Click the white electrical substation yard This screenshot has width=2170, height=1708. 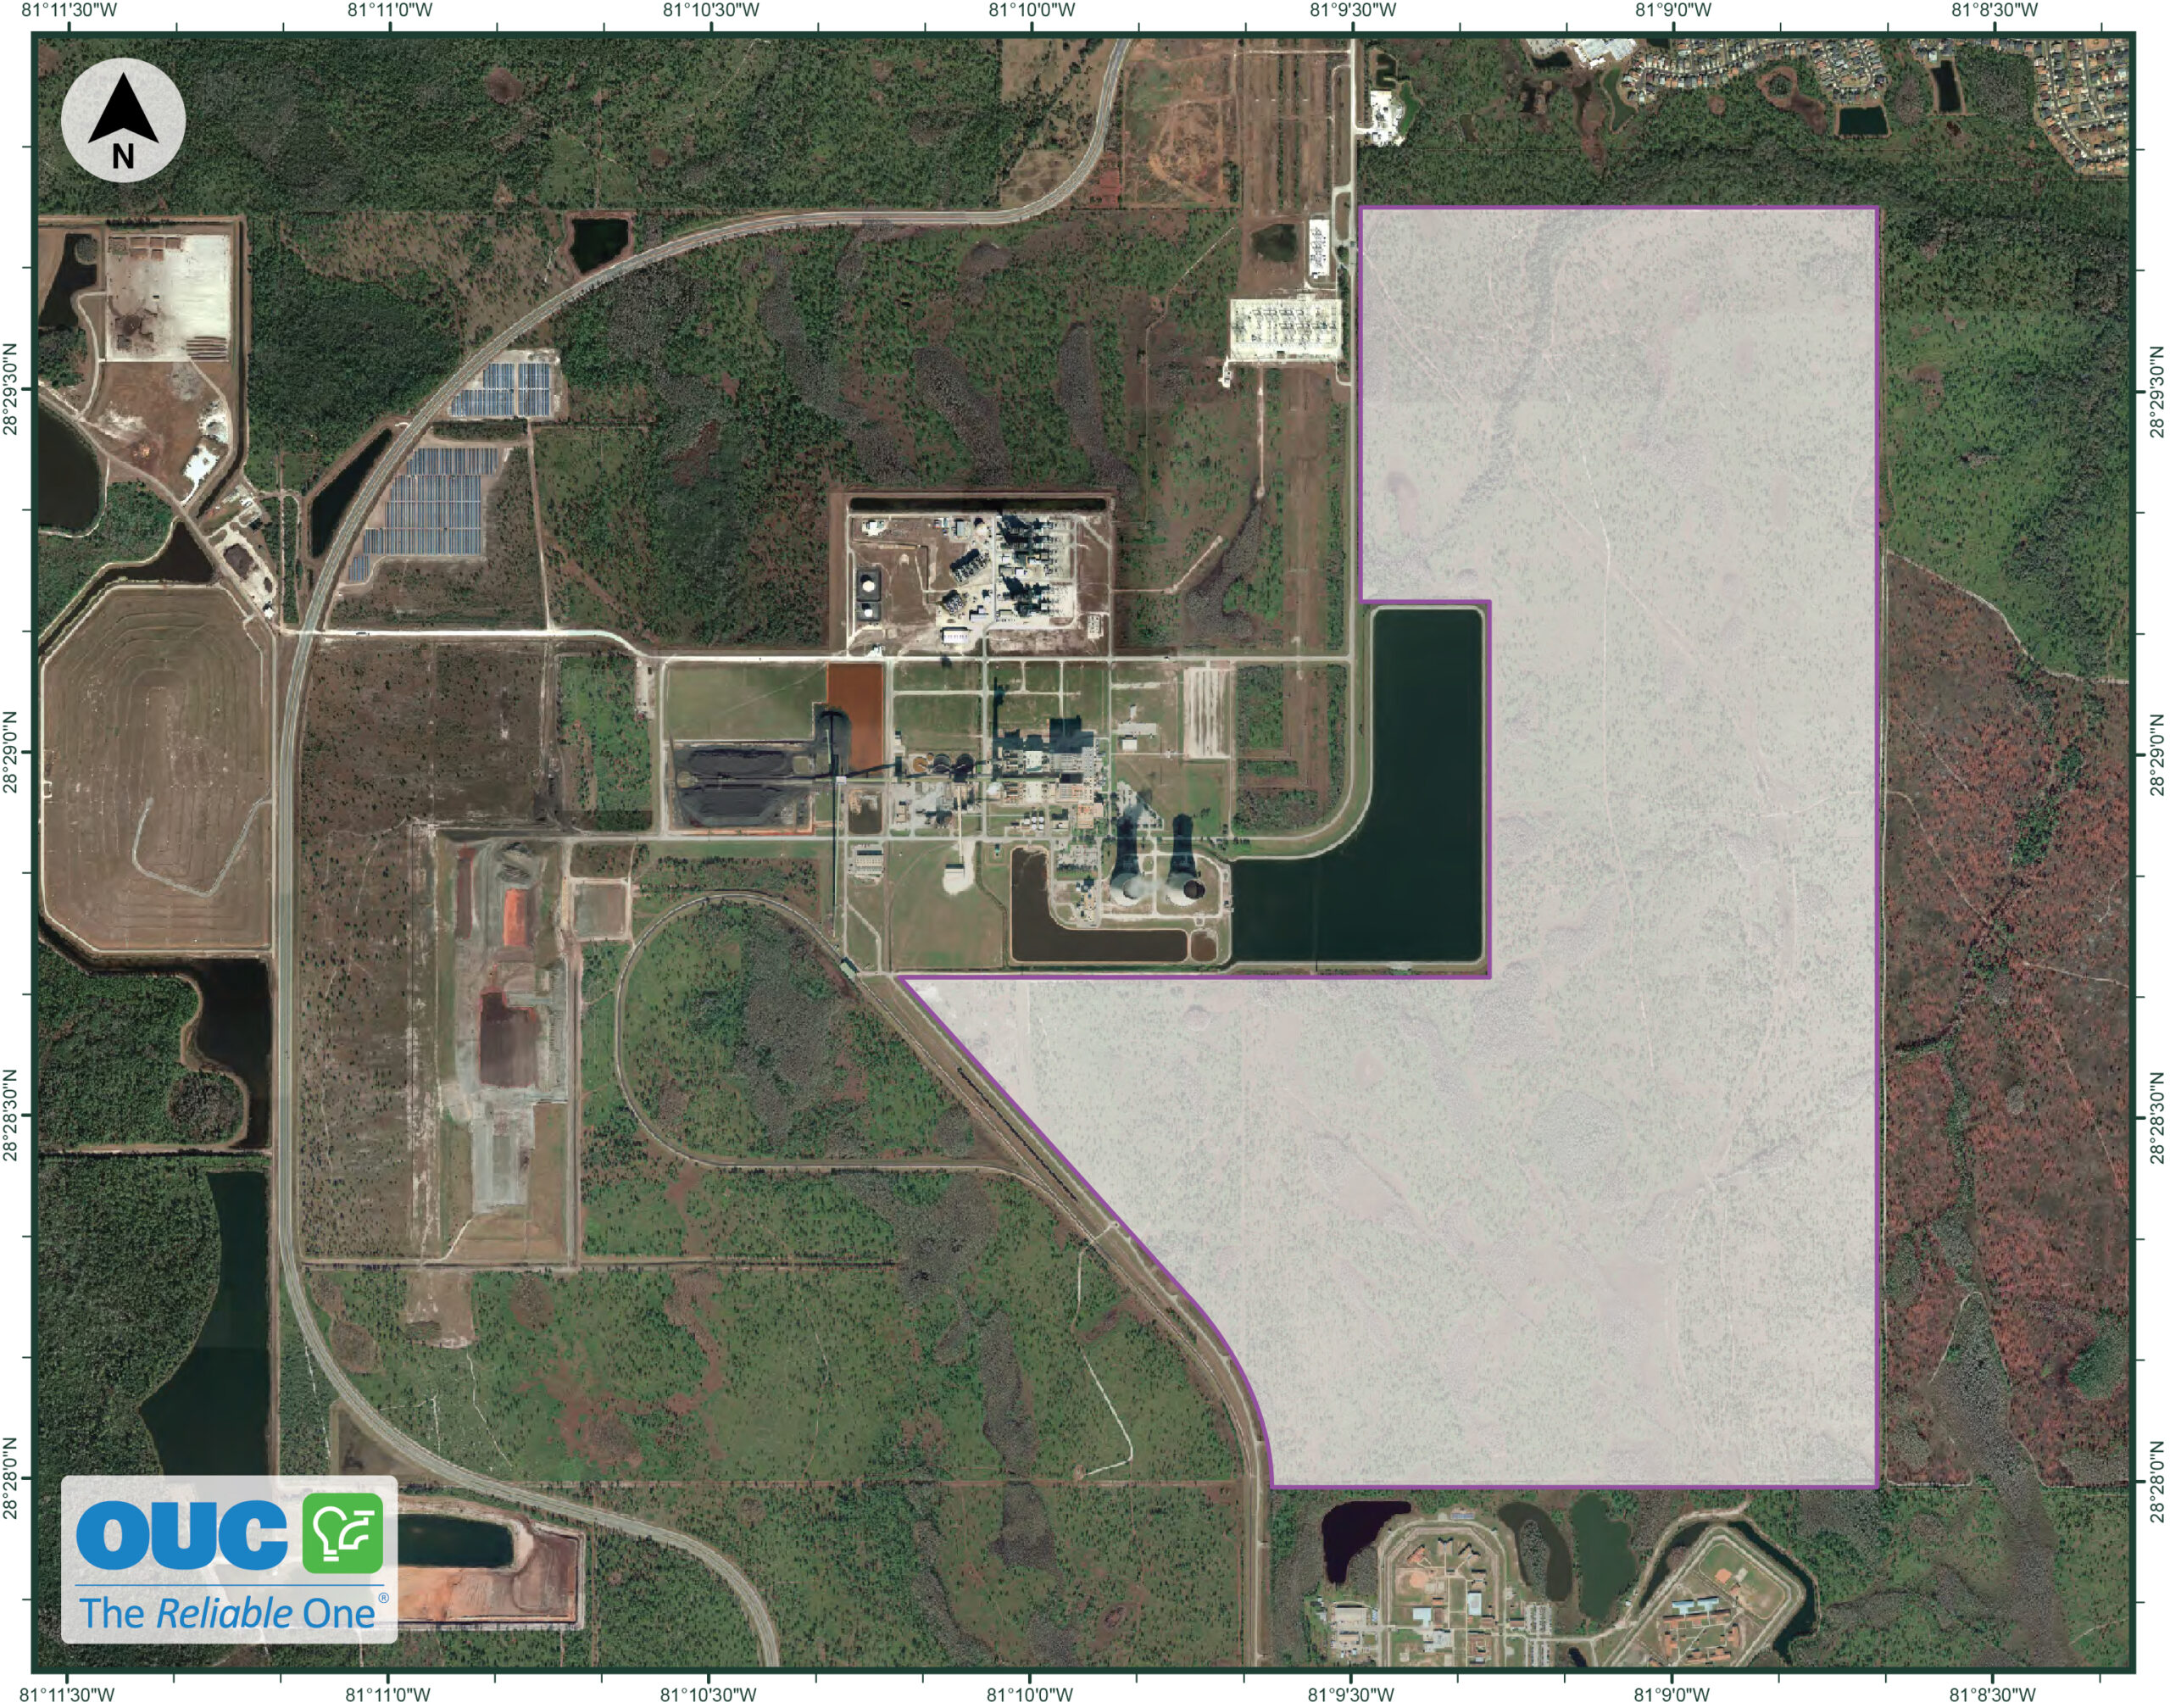coord(1284,330)
